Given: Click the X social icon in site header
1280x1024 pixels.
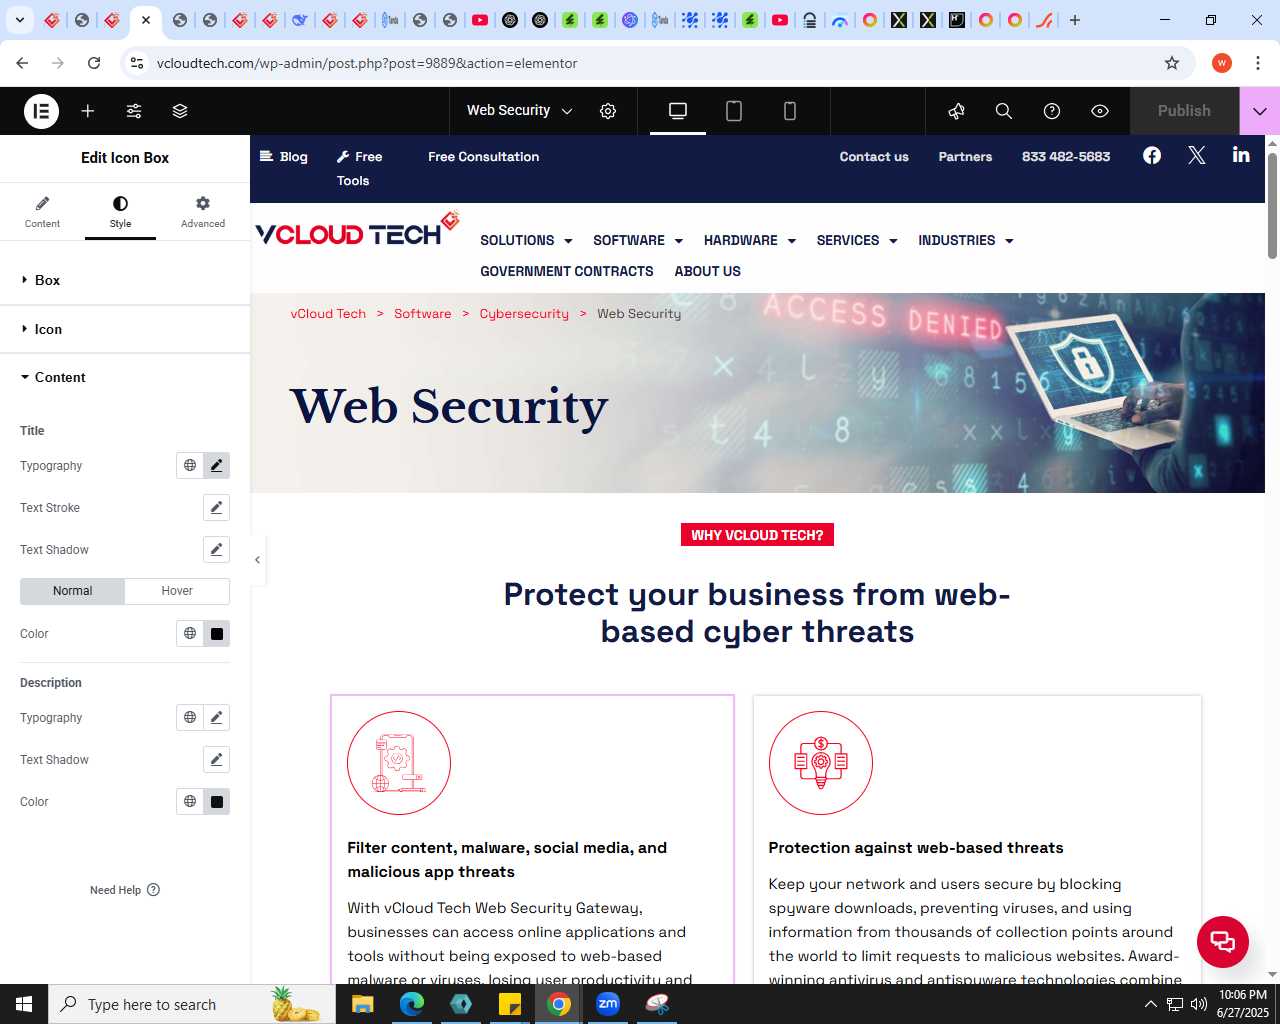Looking at the screenshot, I should click(1196, 155).
